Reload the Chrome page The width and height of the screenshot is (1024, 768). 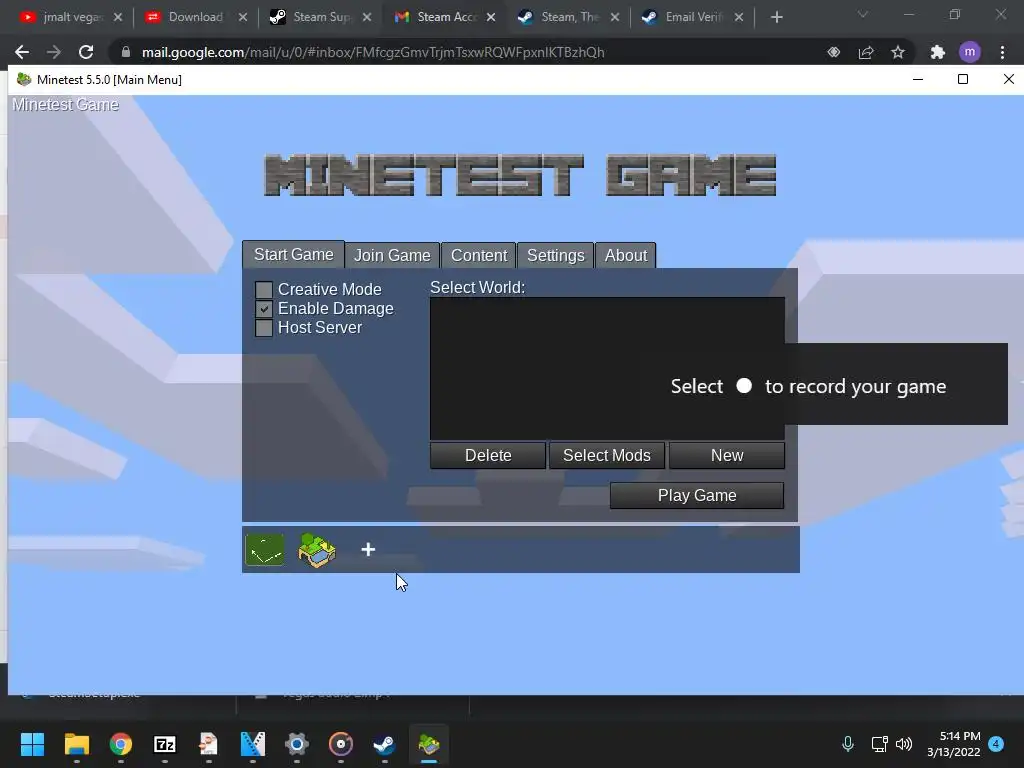(86, 52)
